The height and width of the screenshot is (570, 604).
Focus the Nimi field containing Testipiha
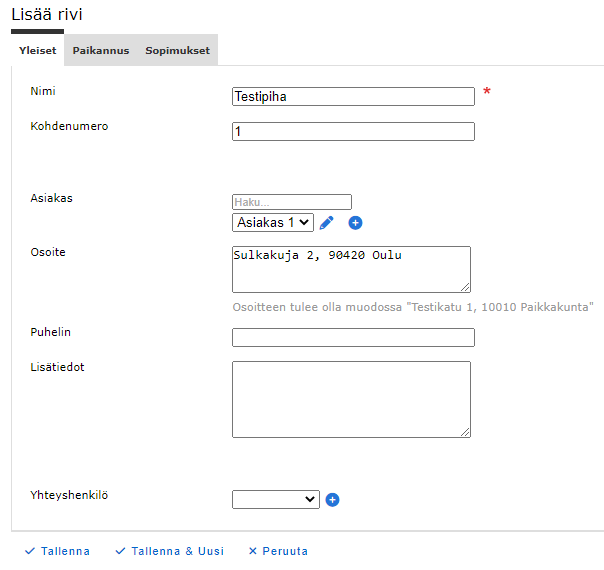tap(353, 97)
